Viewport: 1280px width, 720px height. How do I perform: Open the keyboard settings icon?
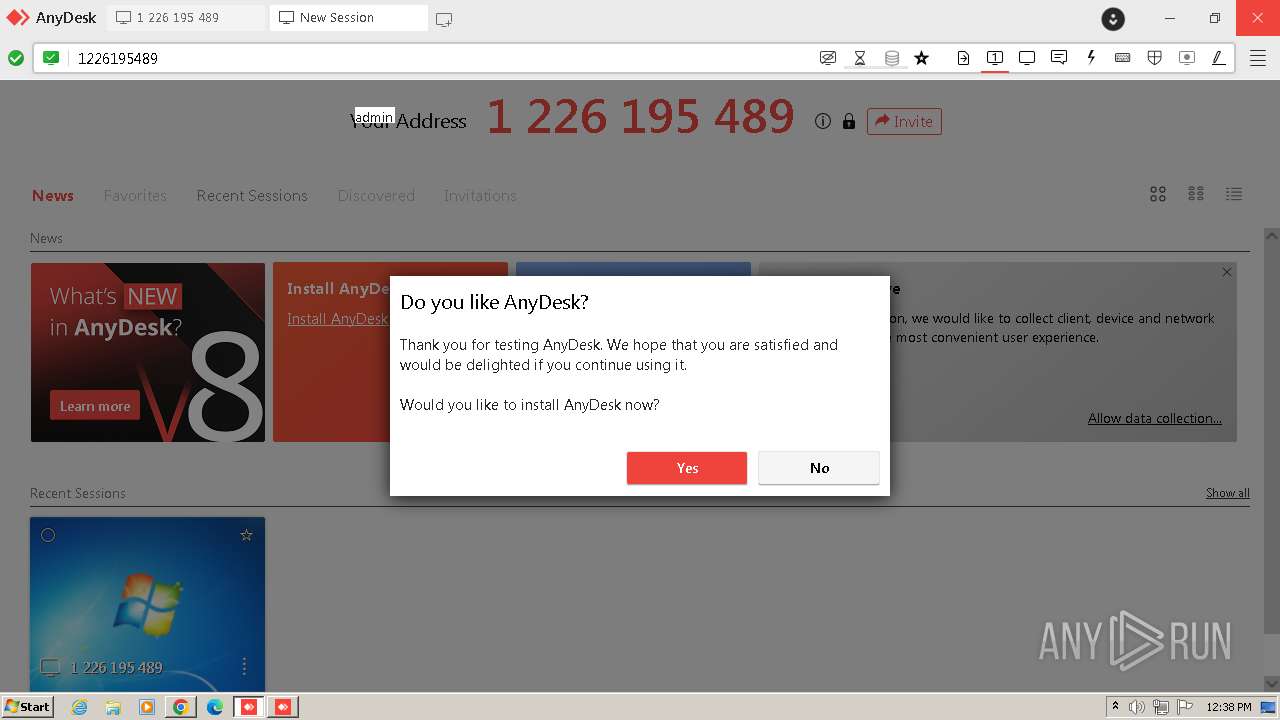tap(1123, 58)
